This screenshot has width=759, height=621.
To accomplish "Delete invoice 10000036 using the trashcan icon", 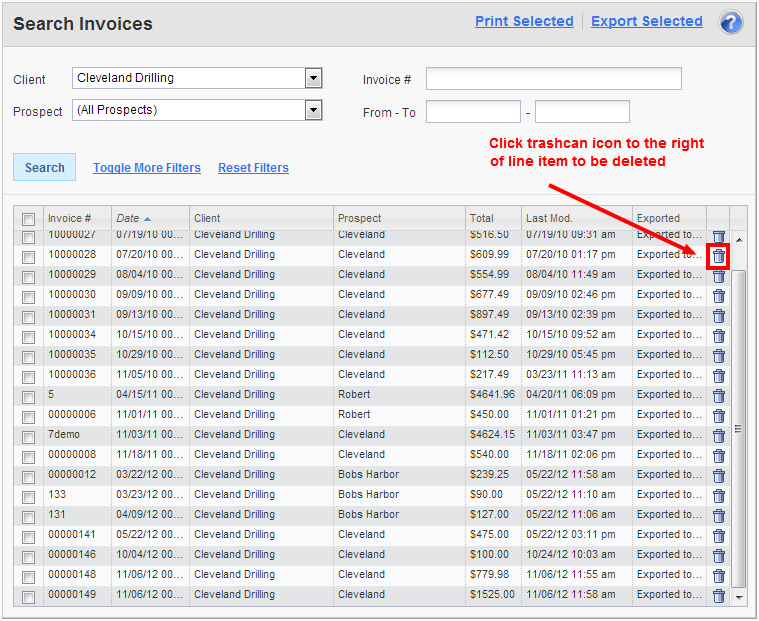I will coord(718,375).
